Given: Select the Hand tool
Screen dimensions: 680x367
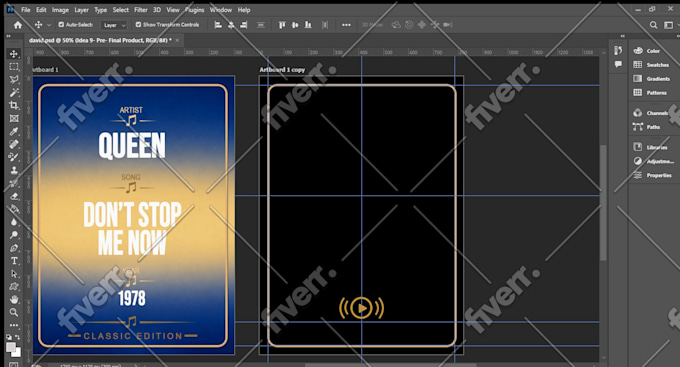Looking at the screenshot, I should (x=14, y=299).
